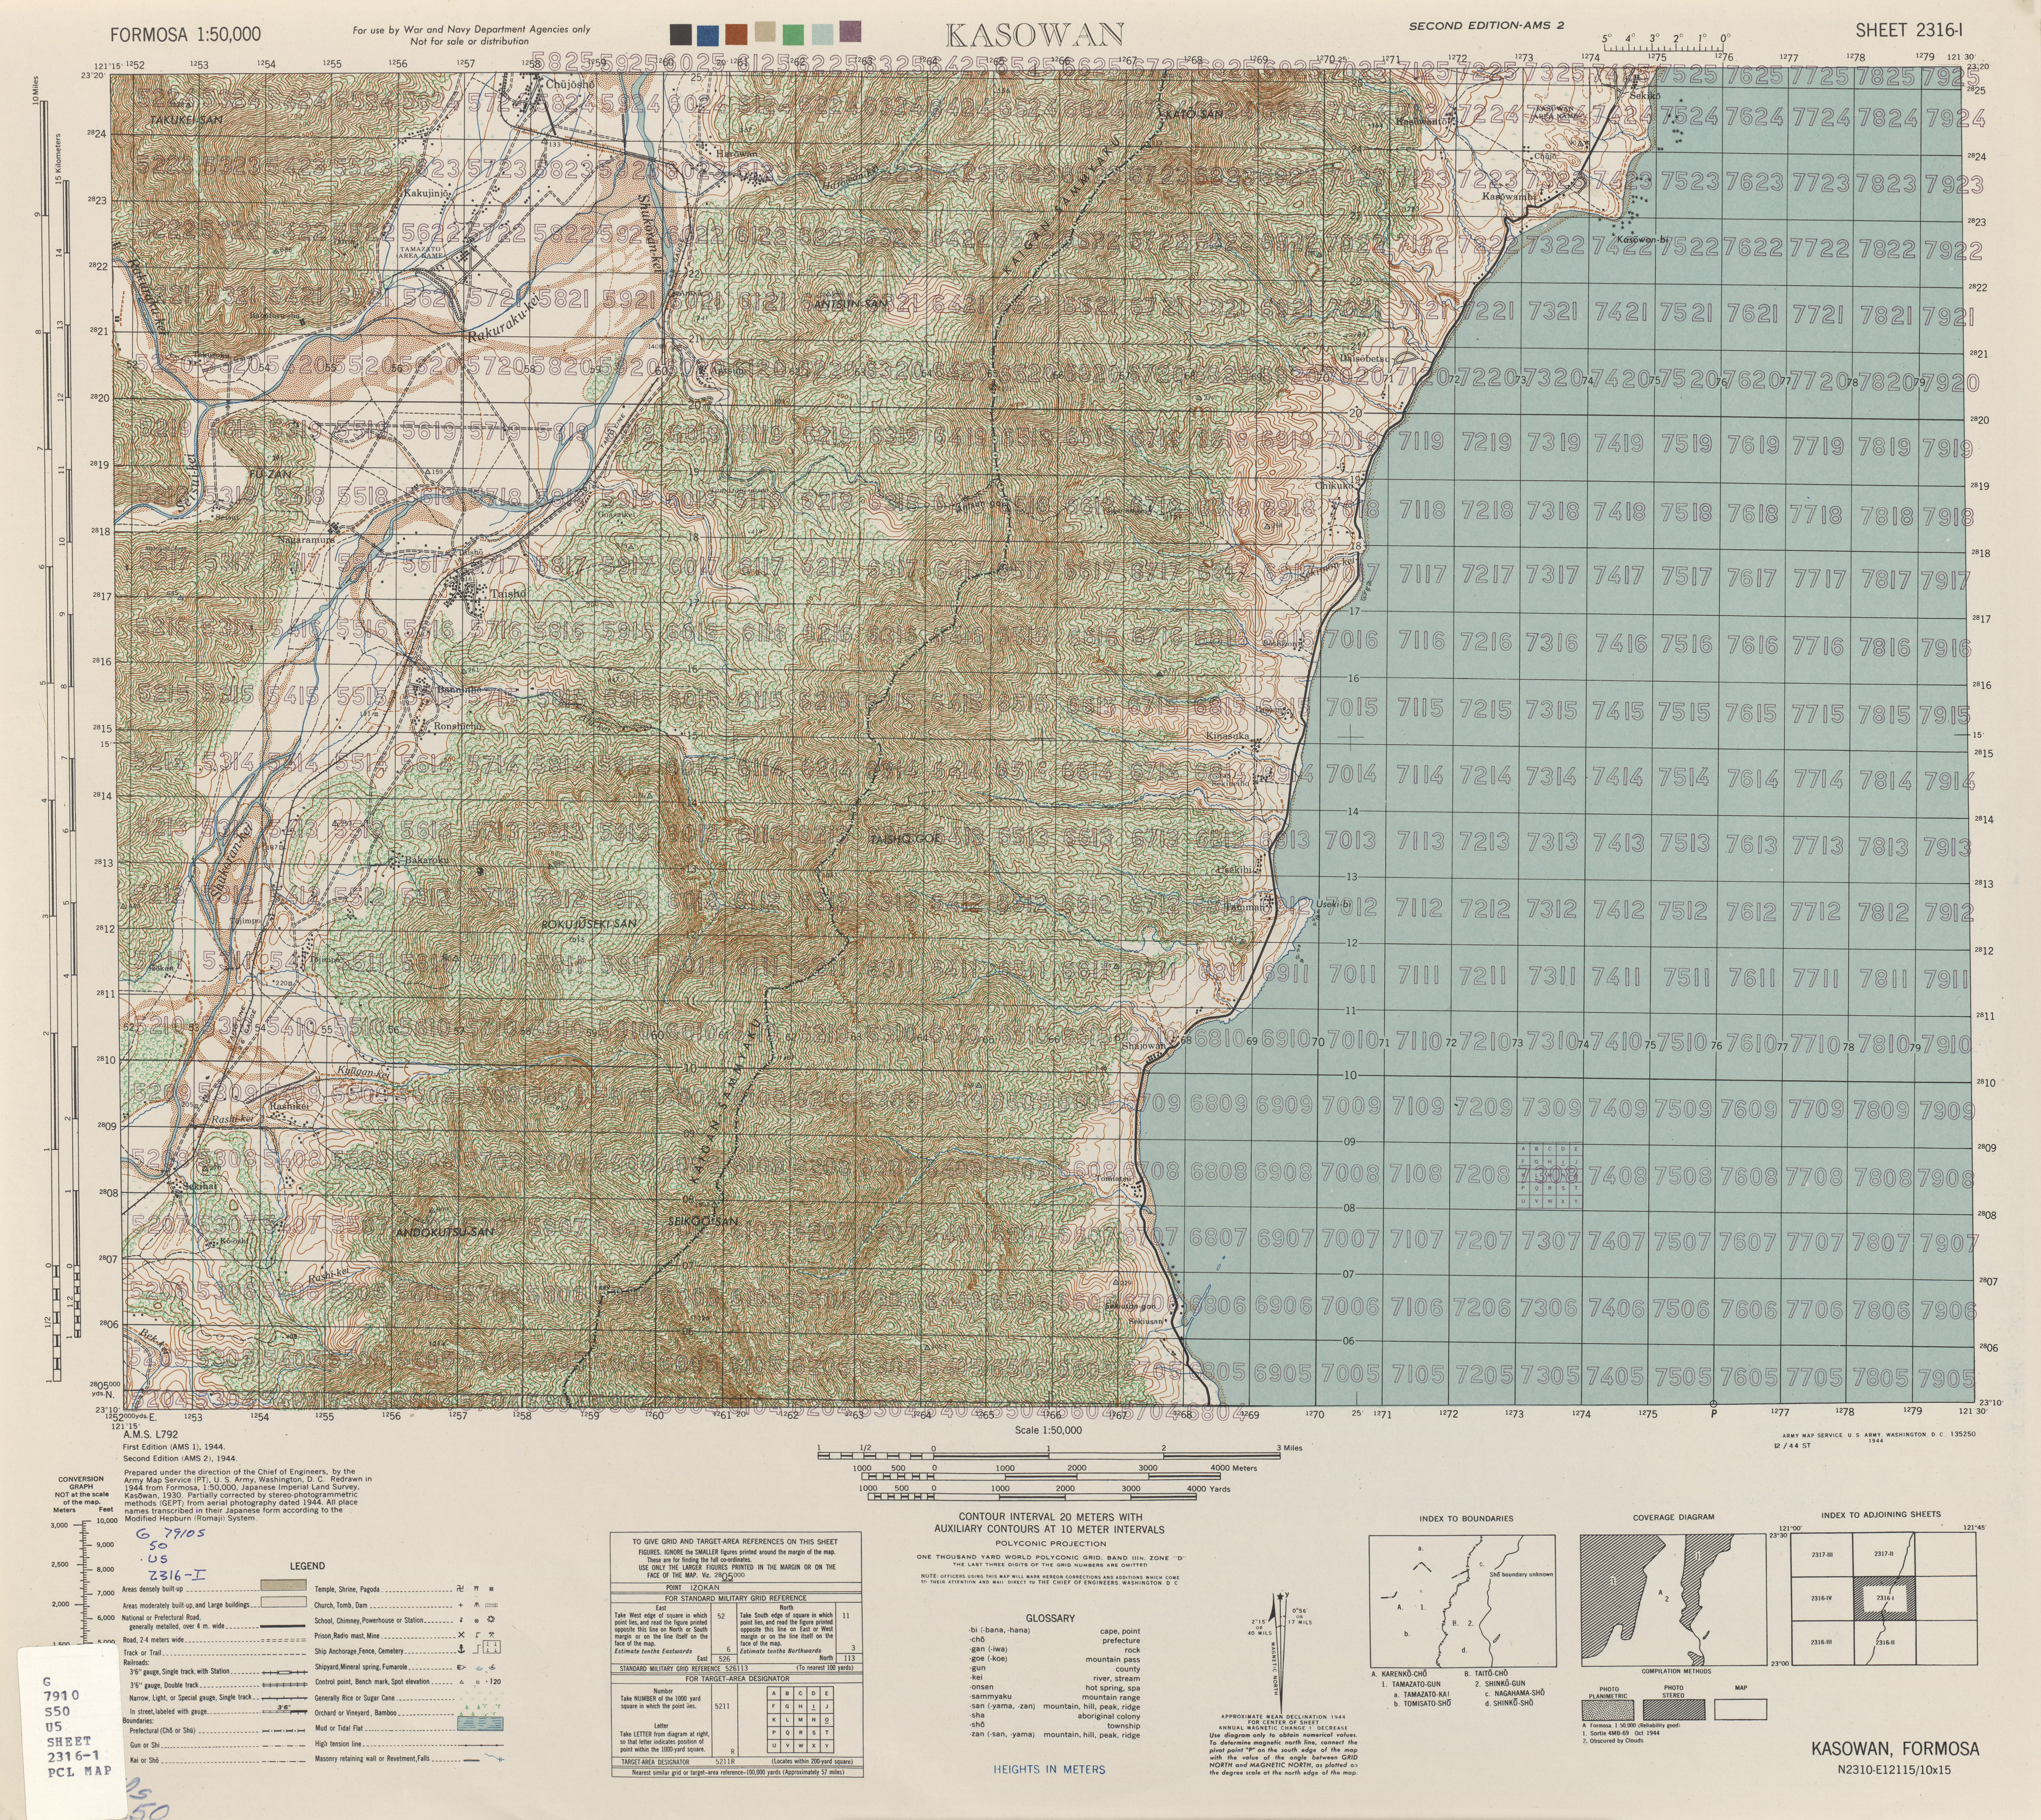Click the blue color registration swatch
Image resolution: width=2041 pixels, height=1820 pixels.
click(x=709, y=35)
